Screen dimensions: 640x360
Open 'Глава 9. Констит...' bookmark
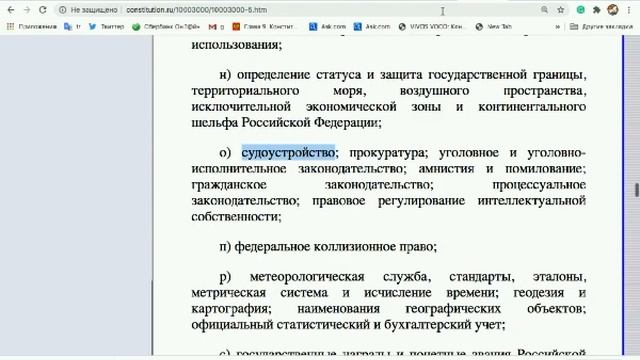tap(263, 27)
